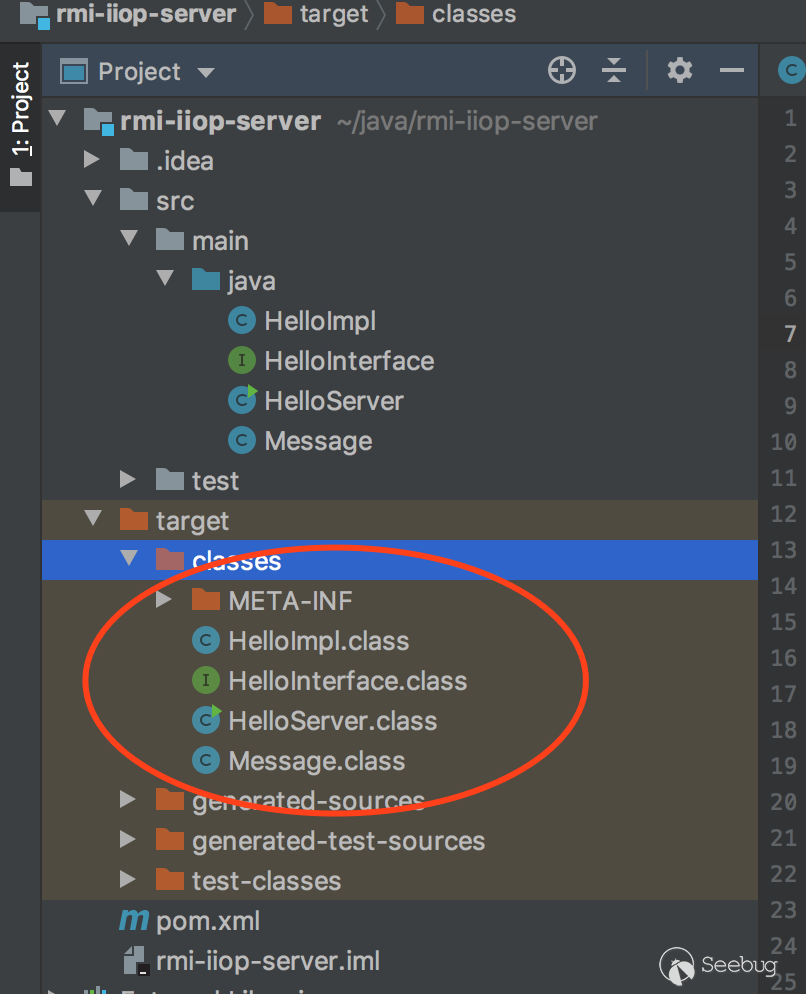The image size is (806, 994).
Task: Click line number 13 in editor gutter
Action: pos(784,550)
